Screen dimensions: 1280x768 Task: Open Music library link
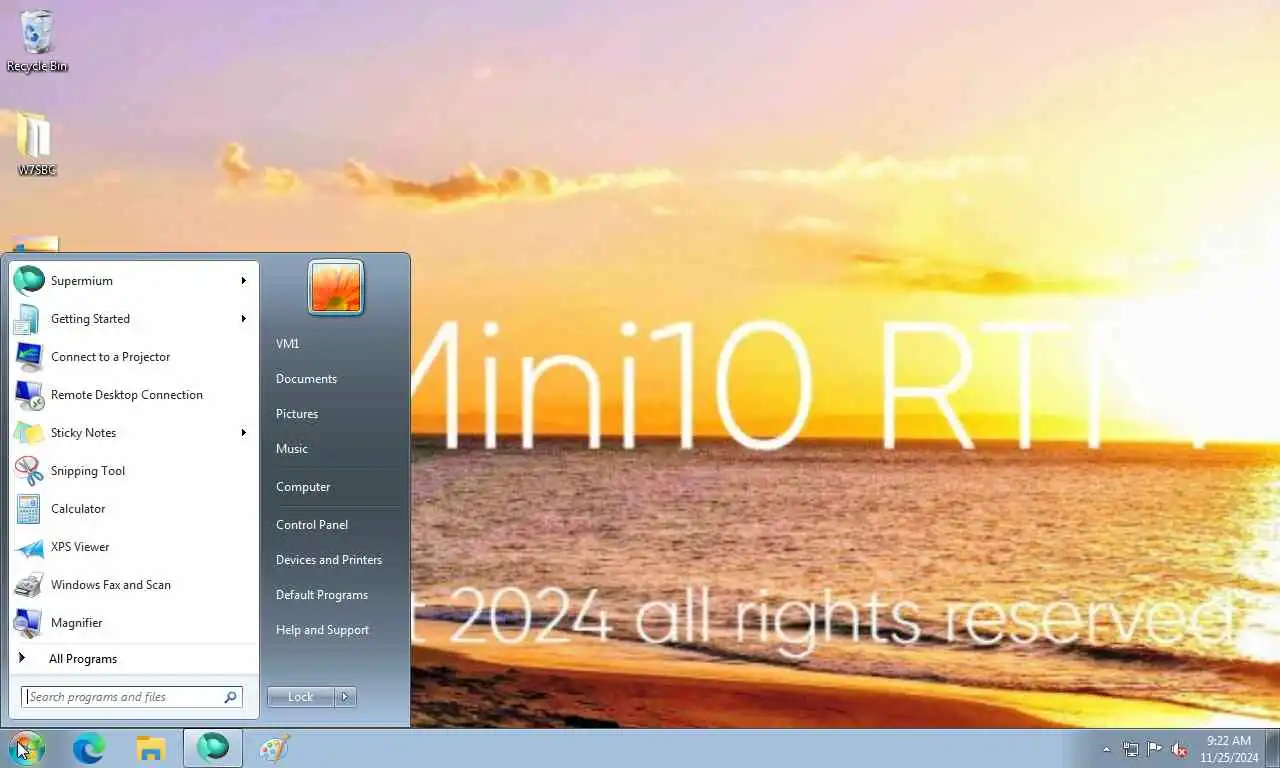click(292, 449)
